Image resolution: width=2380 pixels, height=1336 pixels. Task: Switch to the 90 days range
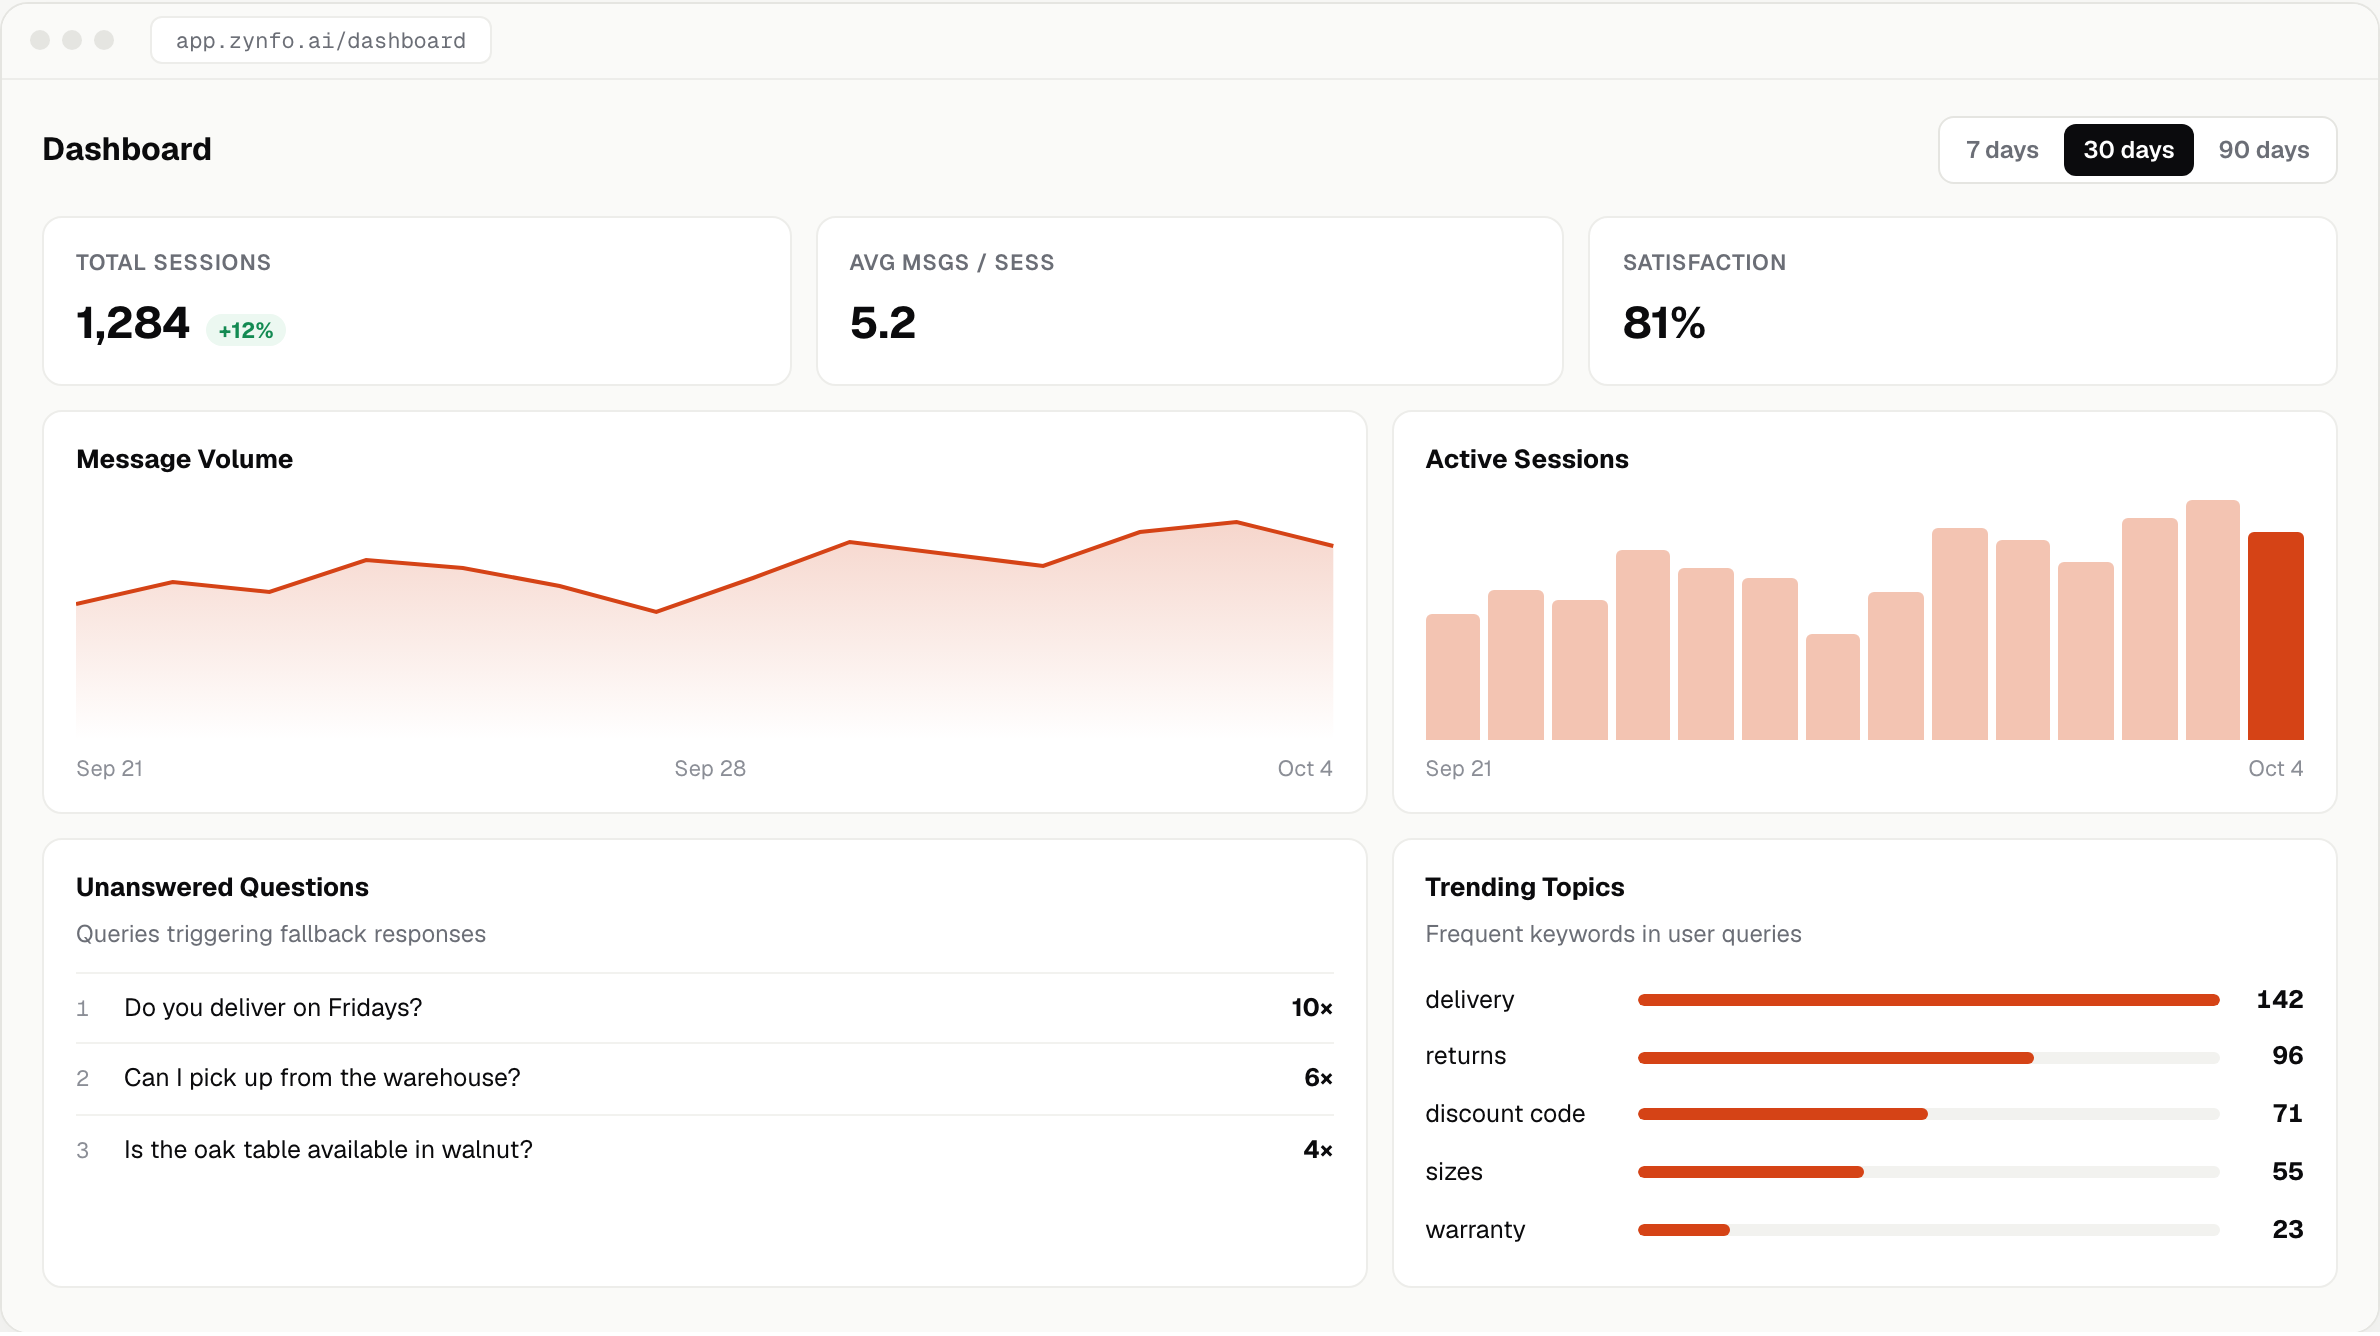click(x=2263, y=150)
